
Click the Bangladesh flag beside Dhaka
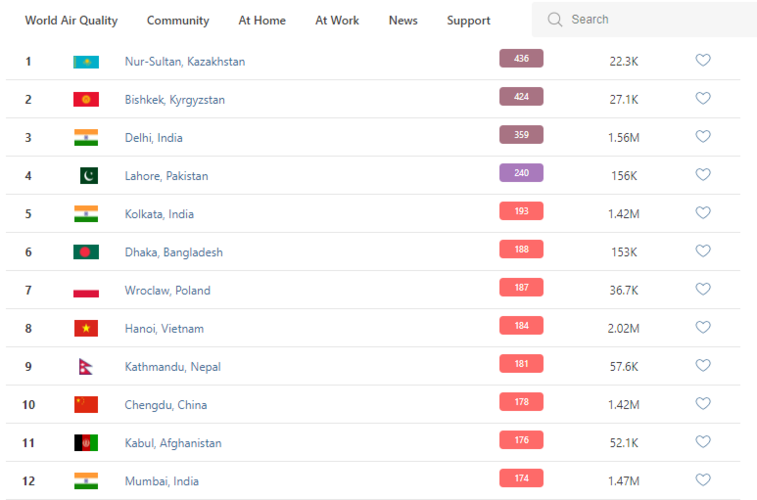[x=86, y=252]
